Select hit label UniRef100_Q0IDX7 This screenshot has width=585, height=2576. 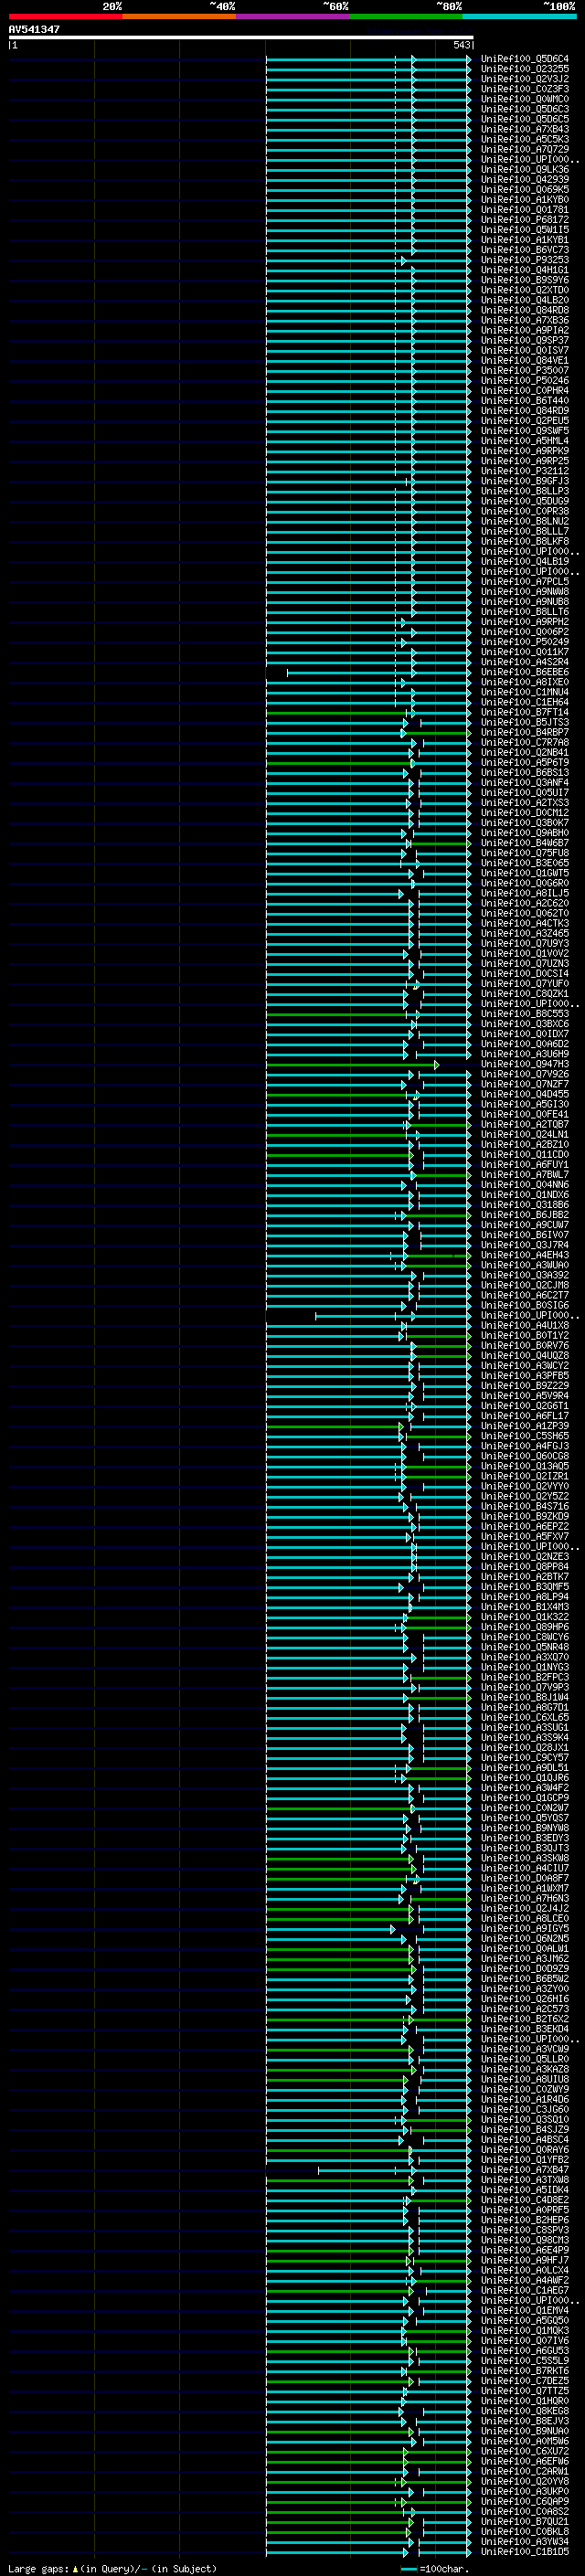pyautogui.click(x=525, y=1034)
